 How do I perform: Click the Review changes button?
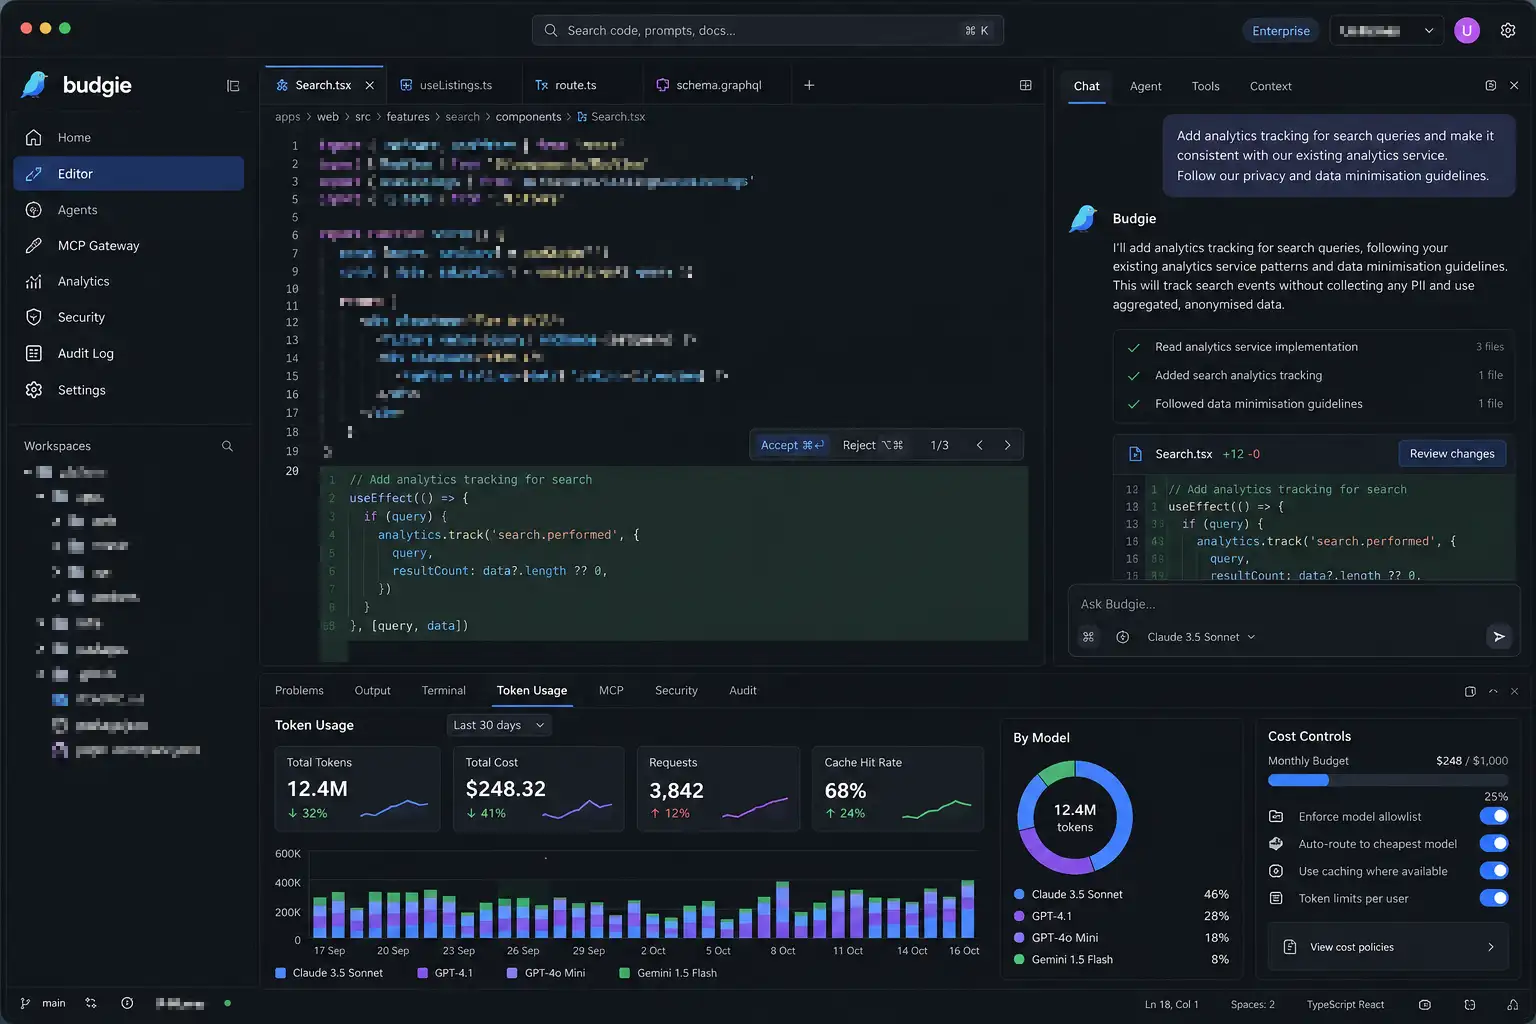tap(1452, 454)
